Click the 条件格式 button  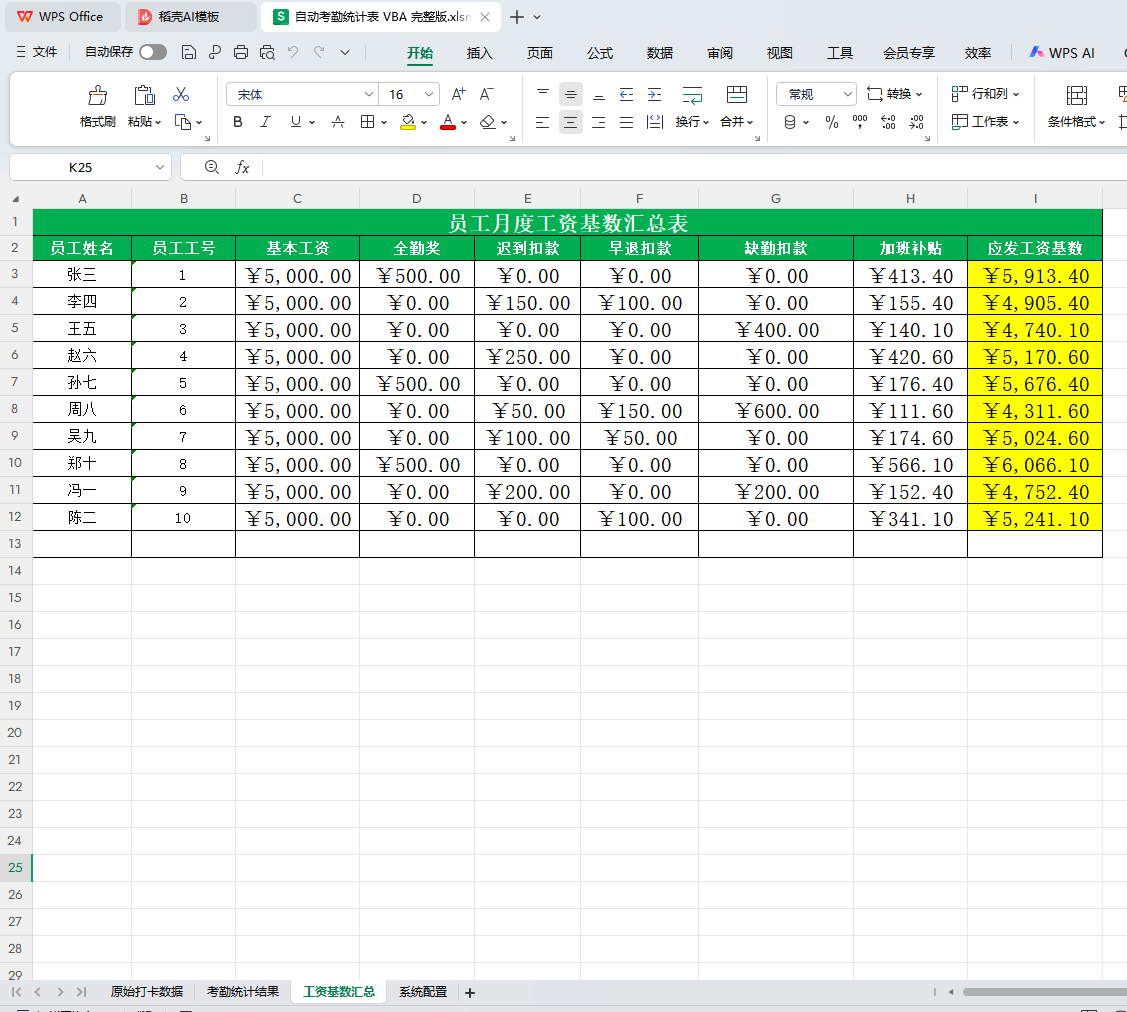tap(1076, 106)
